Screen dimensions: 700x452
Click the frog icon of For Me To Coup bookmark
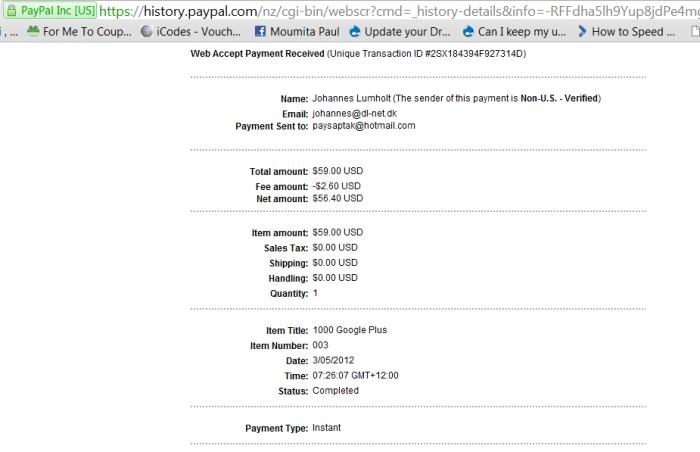[33, 31]
